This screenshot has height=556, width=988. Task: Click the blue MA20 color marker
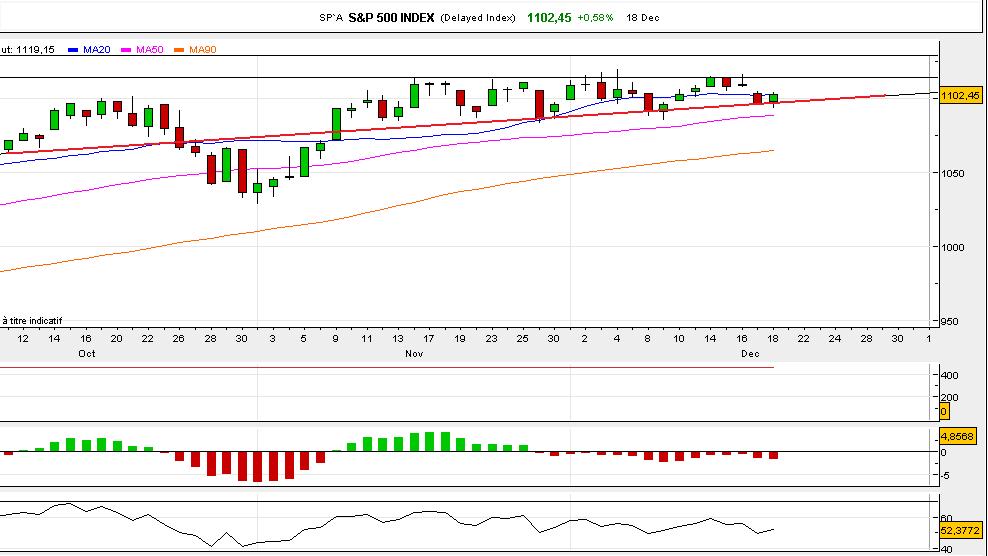coord(72,50)
